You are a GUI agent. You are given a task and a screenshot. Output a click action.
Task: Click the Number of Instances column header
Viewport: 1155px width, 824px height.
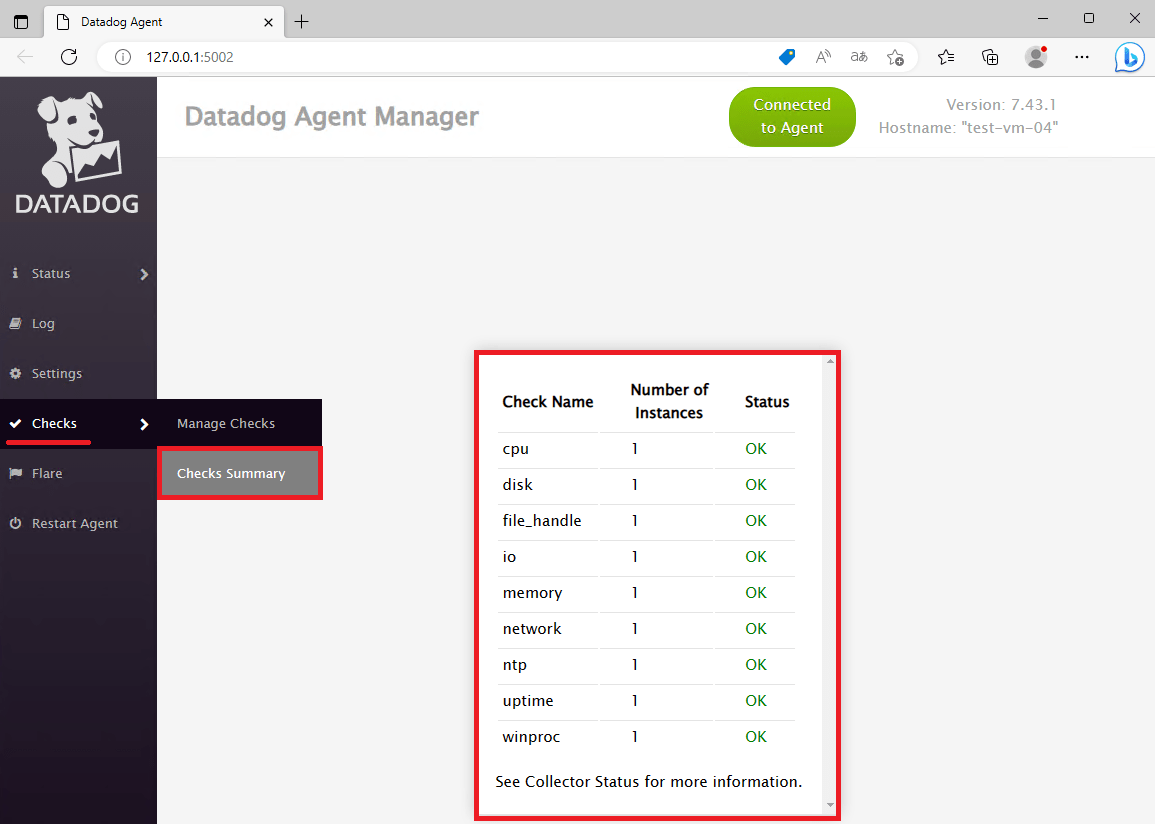(x=669, y=401)
